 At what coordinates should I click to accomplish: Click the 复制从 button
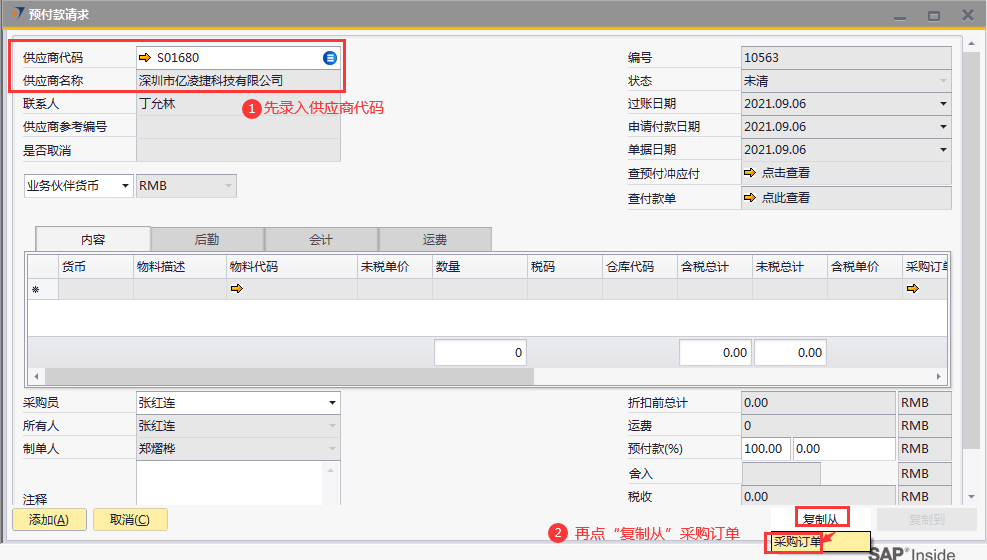coord(824,519)
